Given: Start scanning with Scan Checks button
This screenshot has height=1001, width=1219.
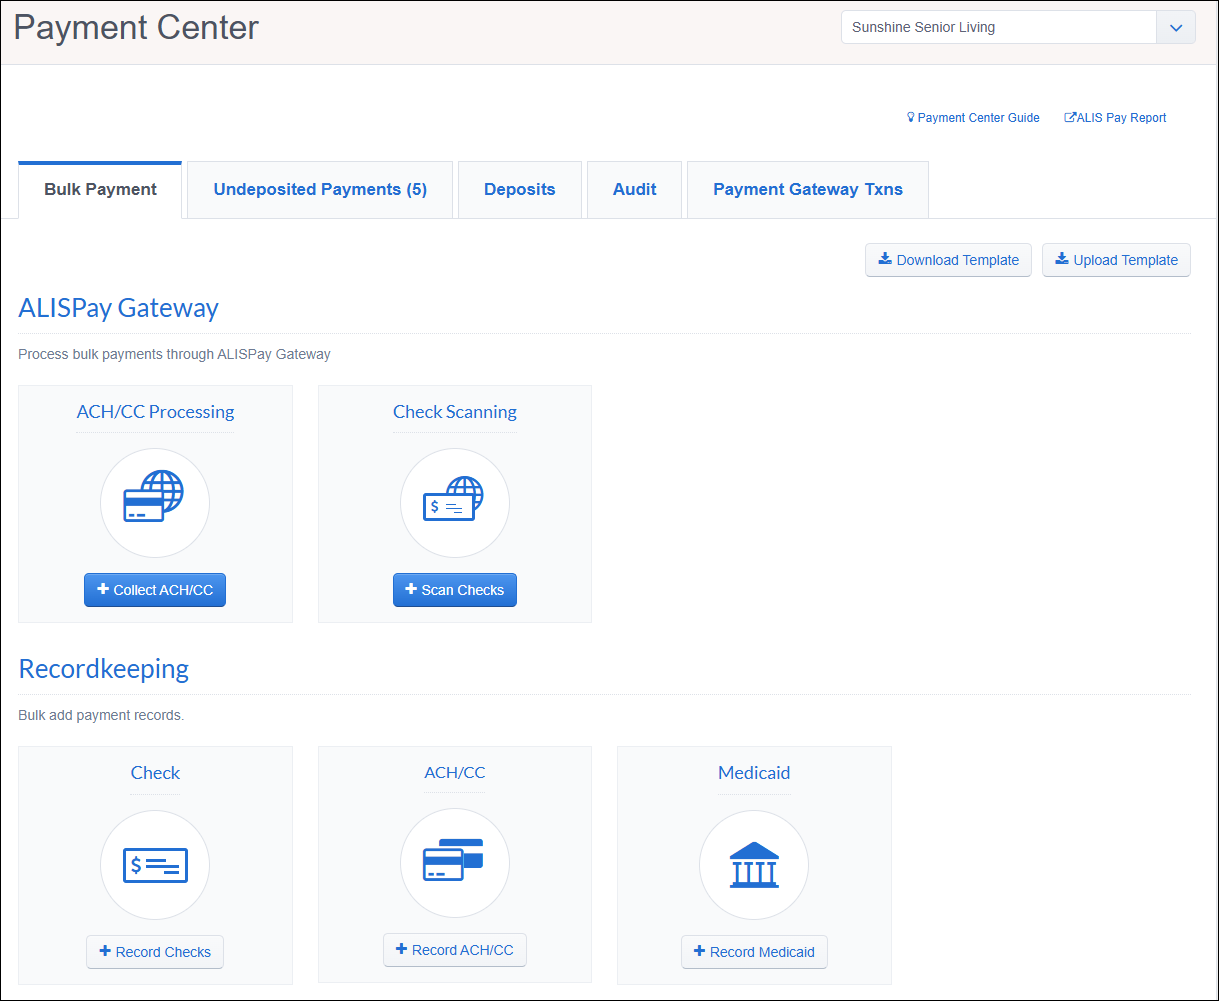Looking at the screenshot, I should tap(455, 590).
